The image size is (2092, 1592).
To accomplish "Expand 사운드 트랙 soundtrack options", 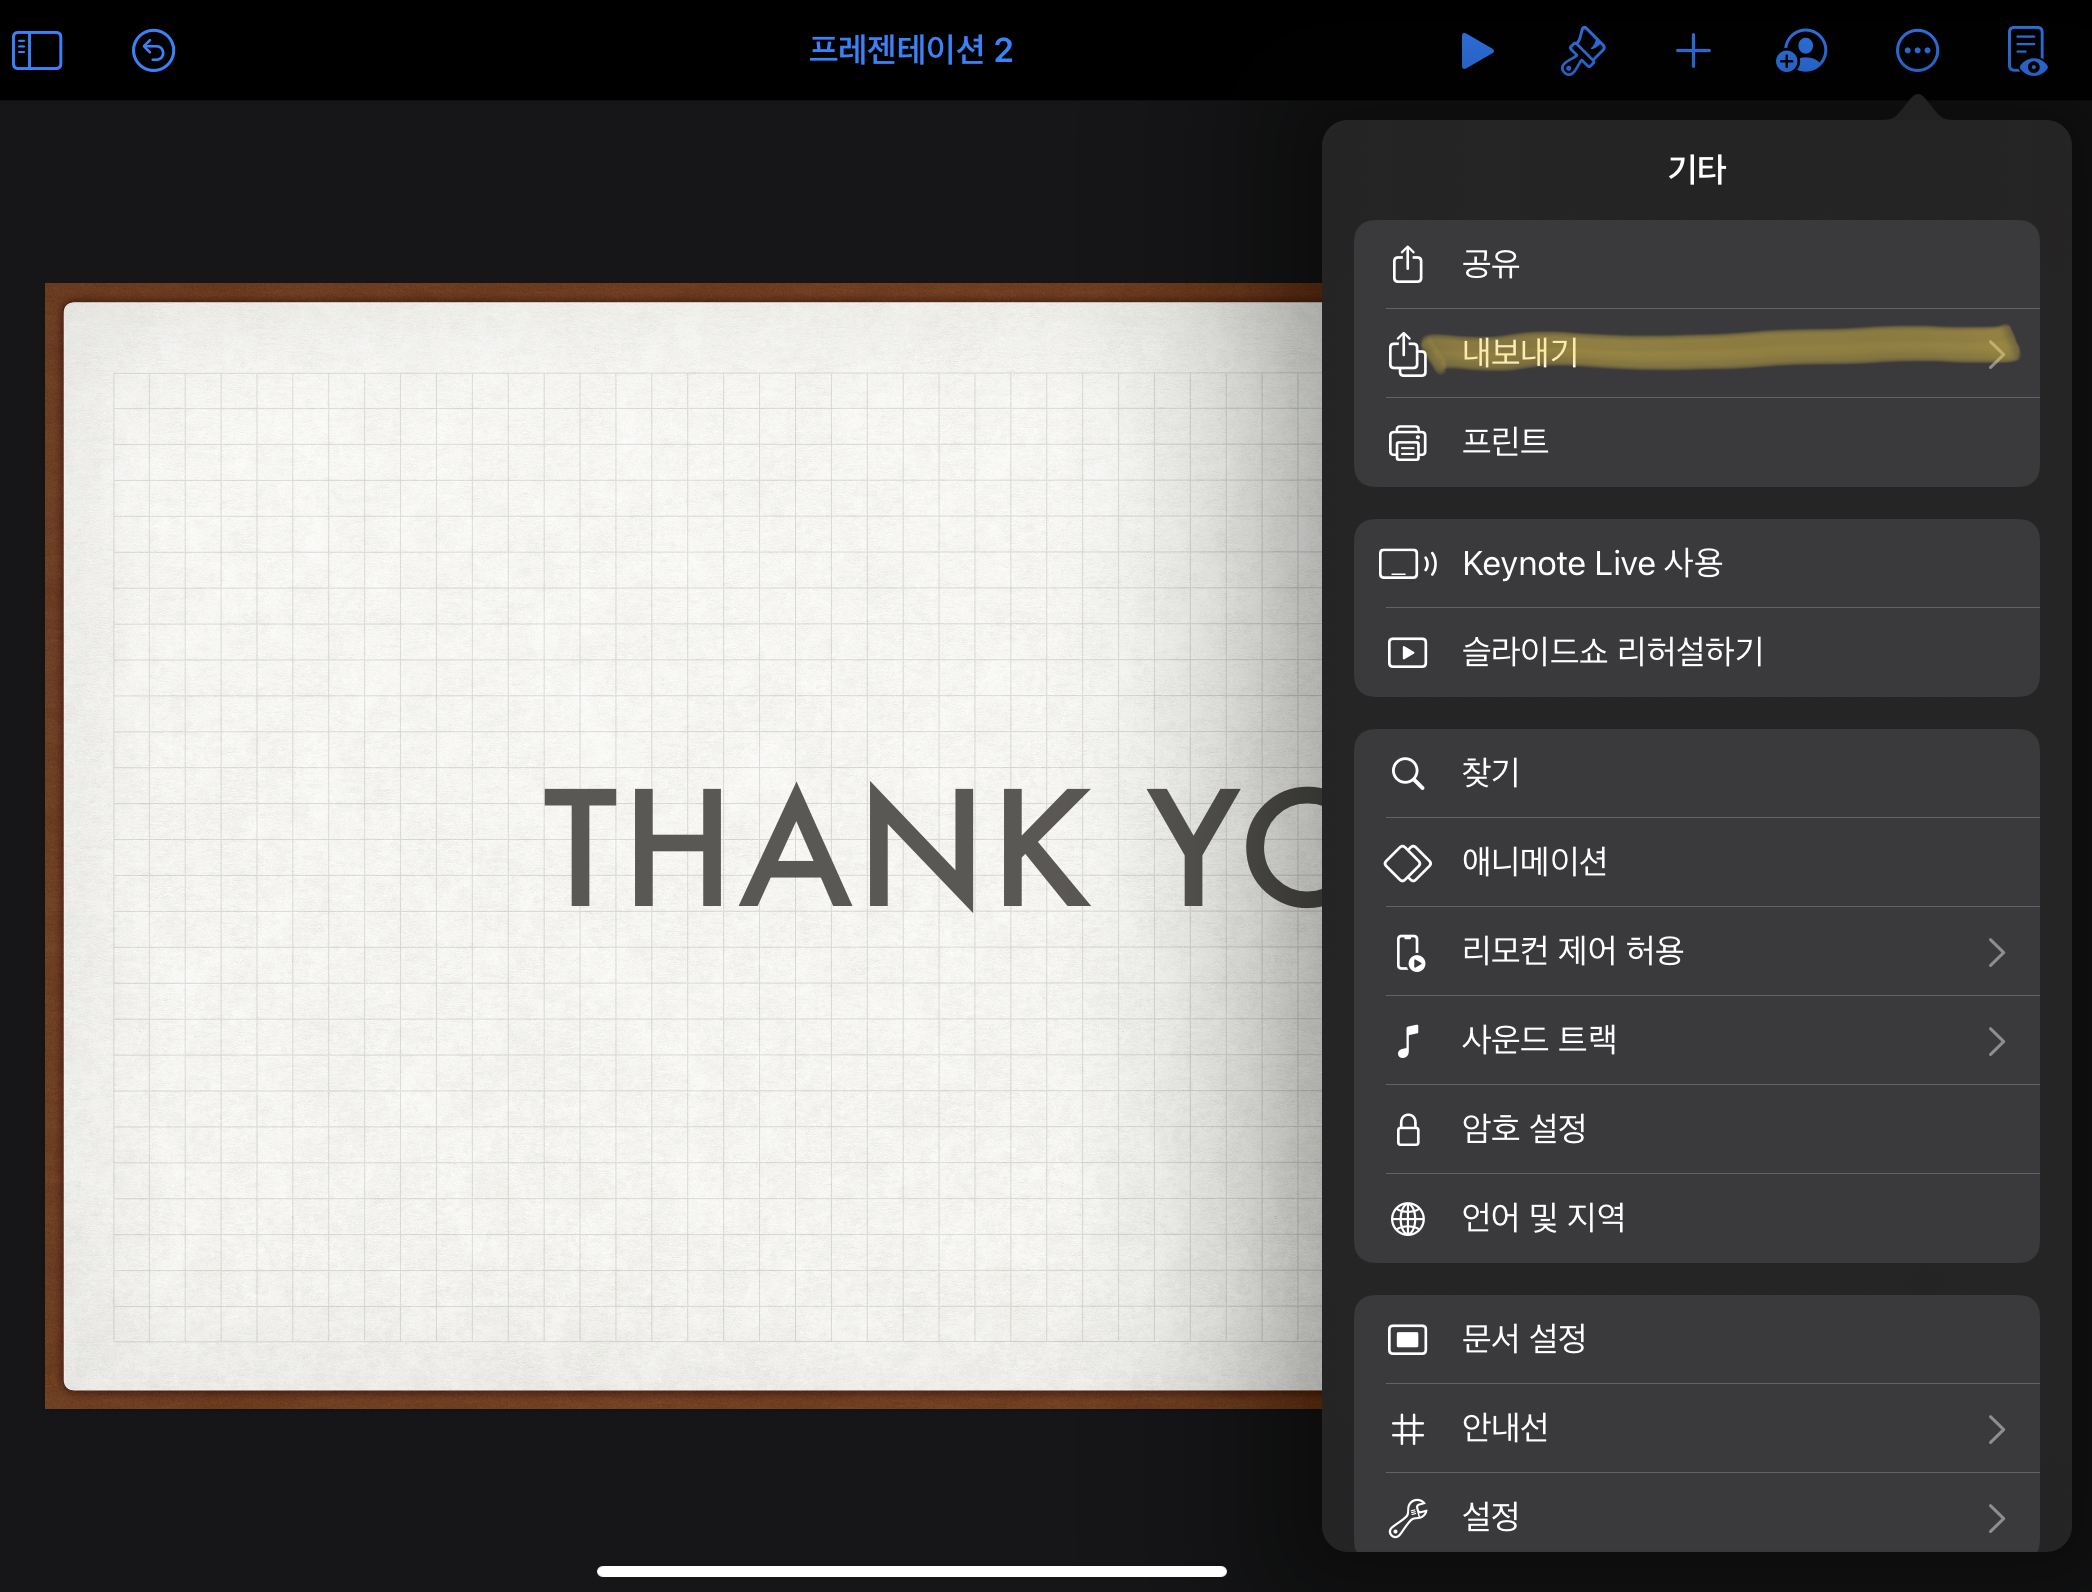I will pyautogui.click(x=1696, y=1040).
